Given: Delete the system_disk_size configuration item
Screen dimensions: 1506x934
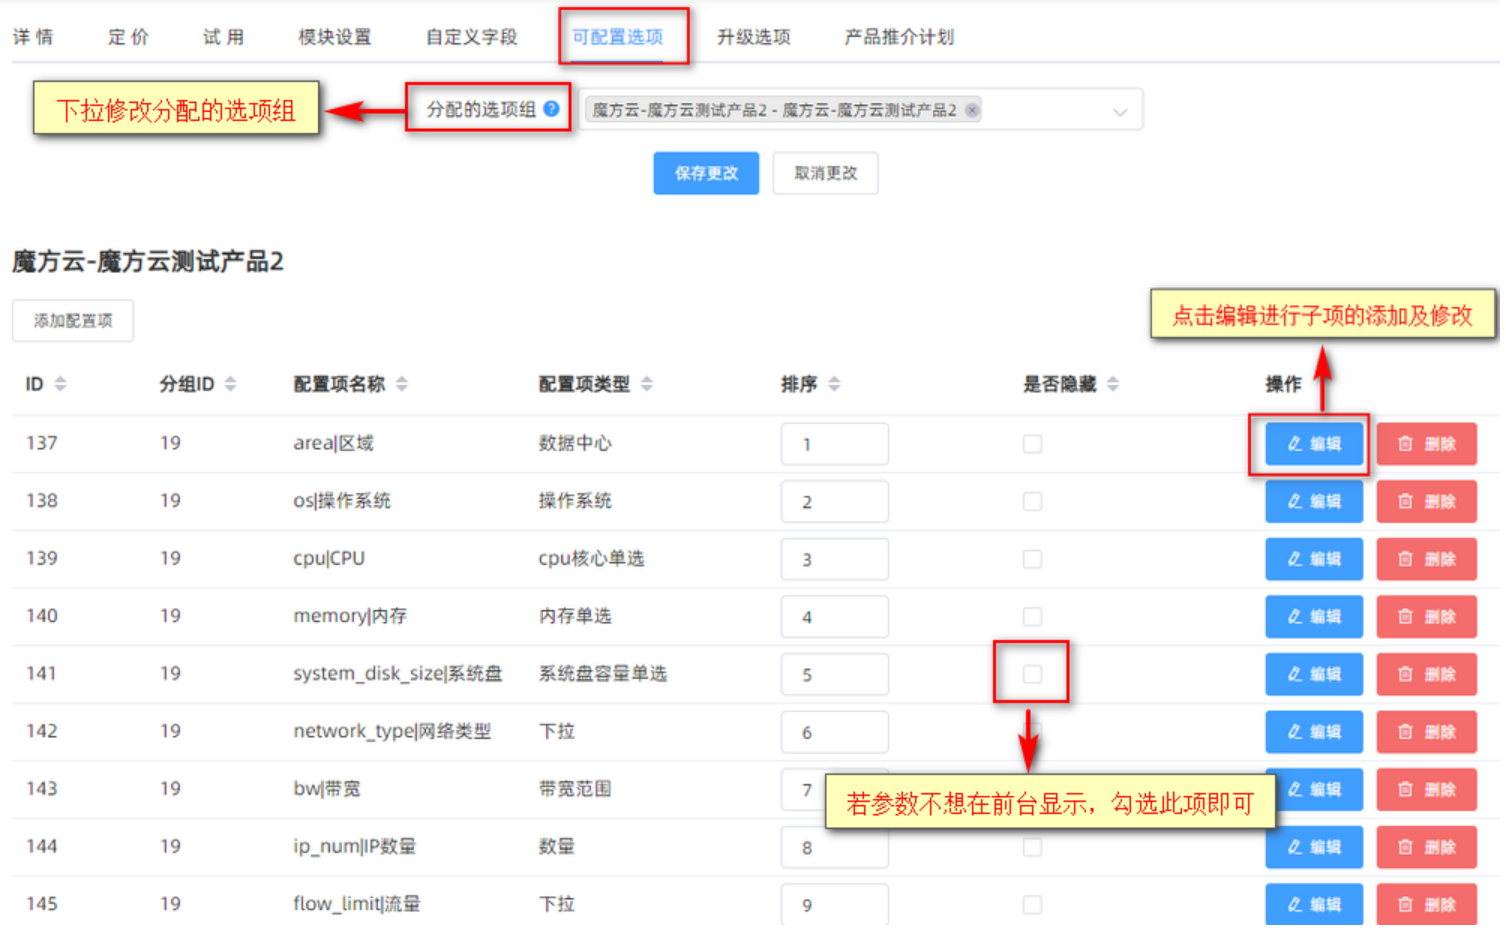Looking at the screenshot, I should 1427,675.
